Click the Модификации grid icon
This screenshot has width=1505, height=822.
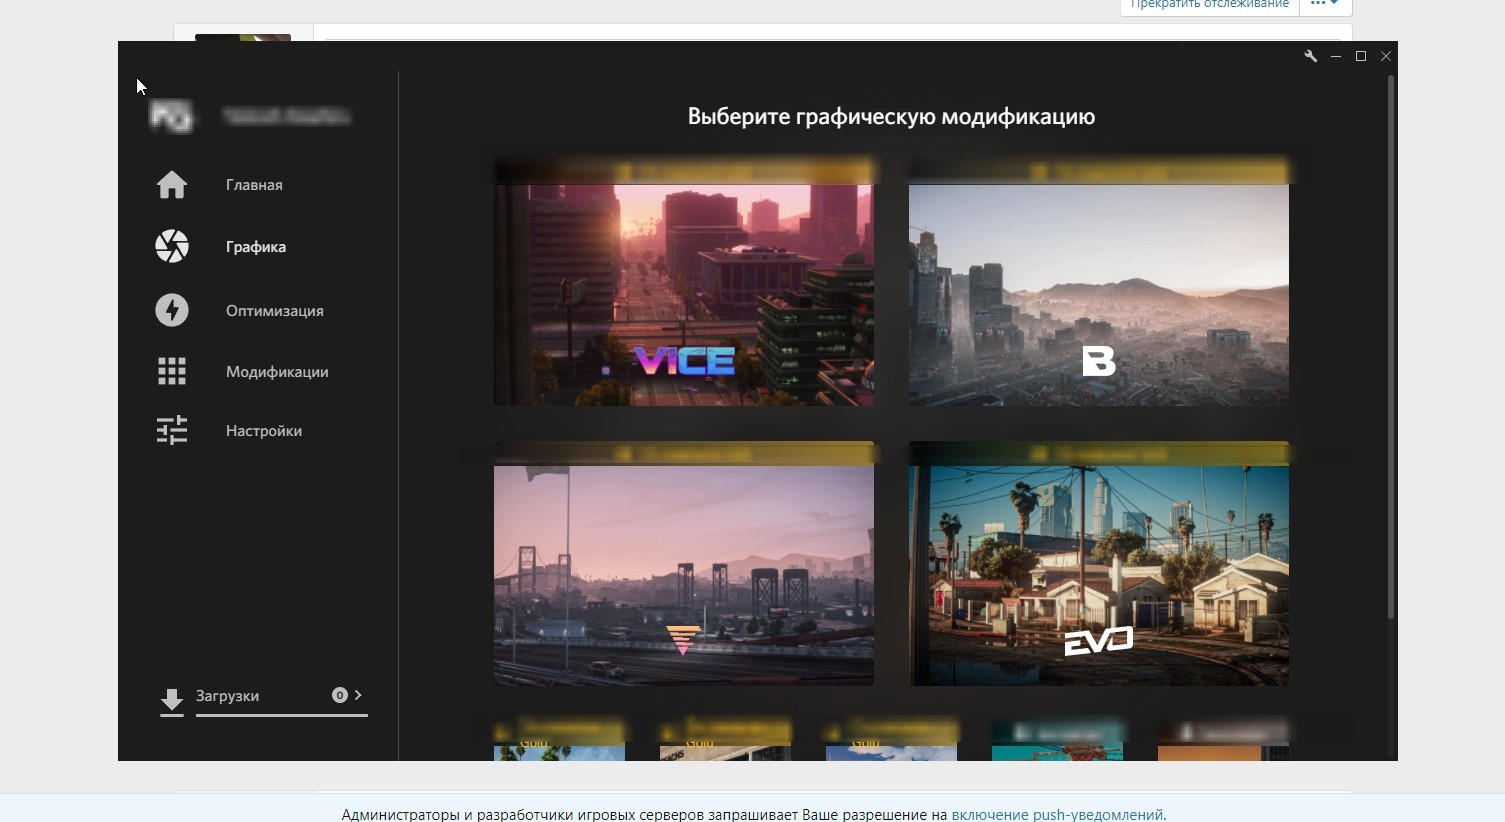click(x=172, y=371)
